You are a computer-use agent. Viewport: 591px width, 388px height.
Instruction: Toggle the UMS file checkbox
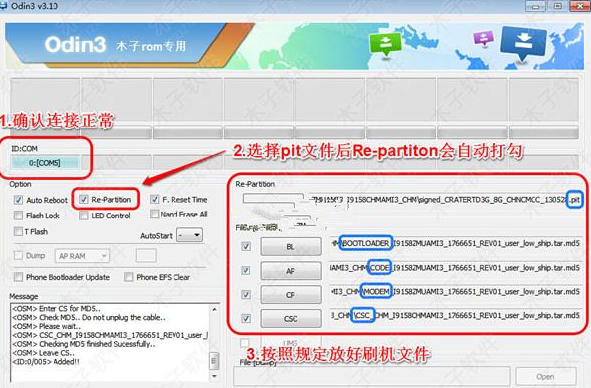tap(245, 342)
